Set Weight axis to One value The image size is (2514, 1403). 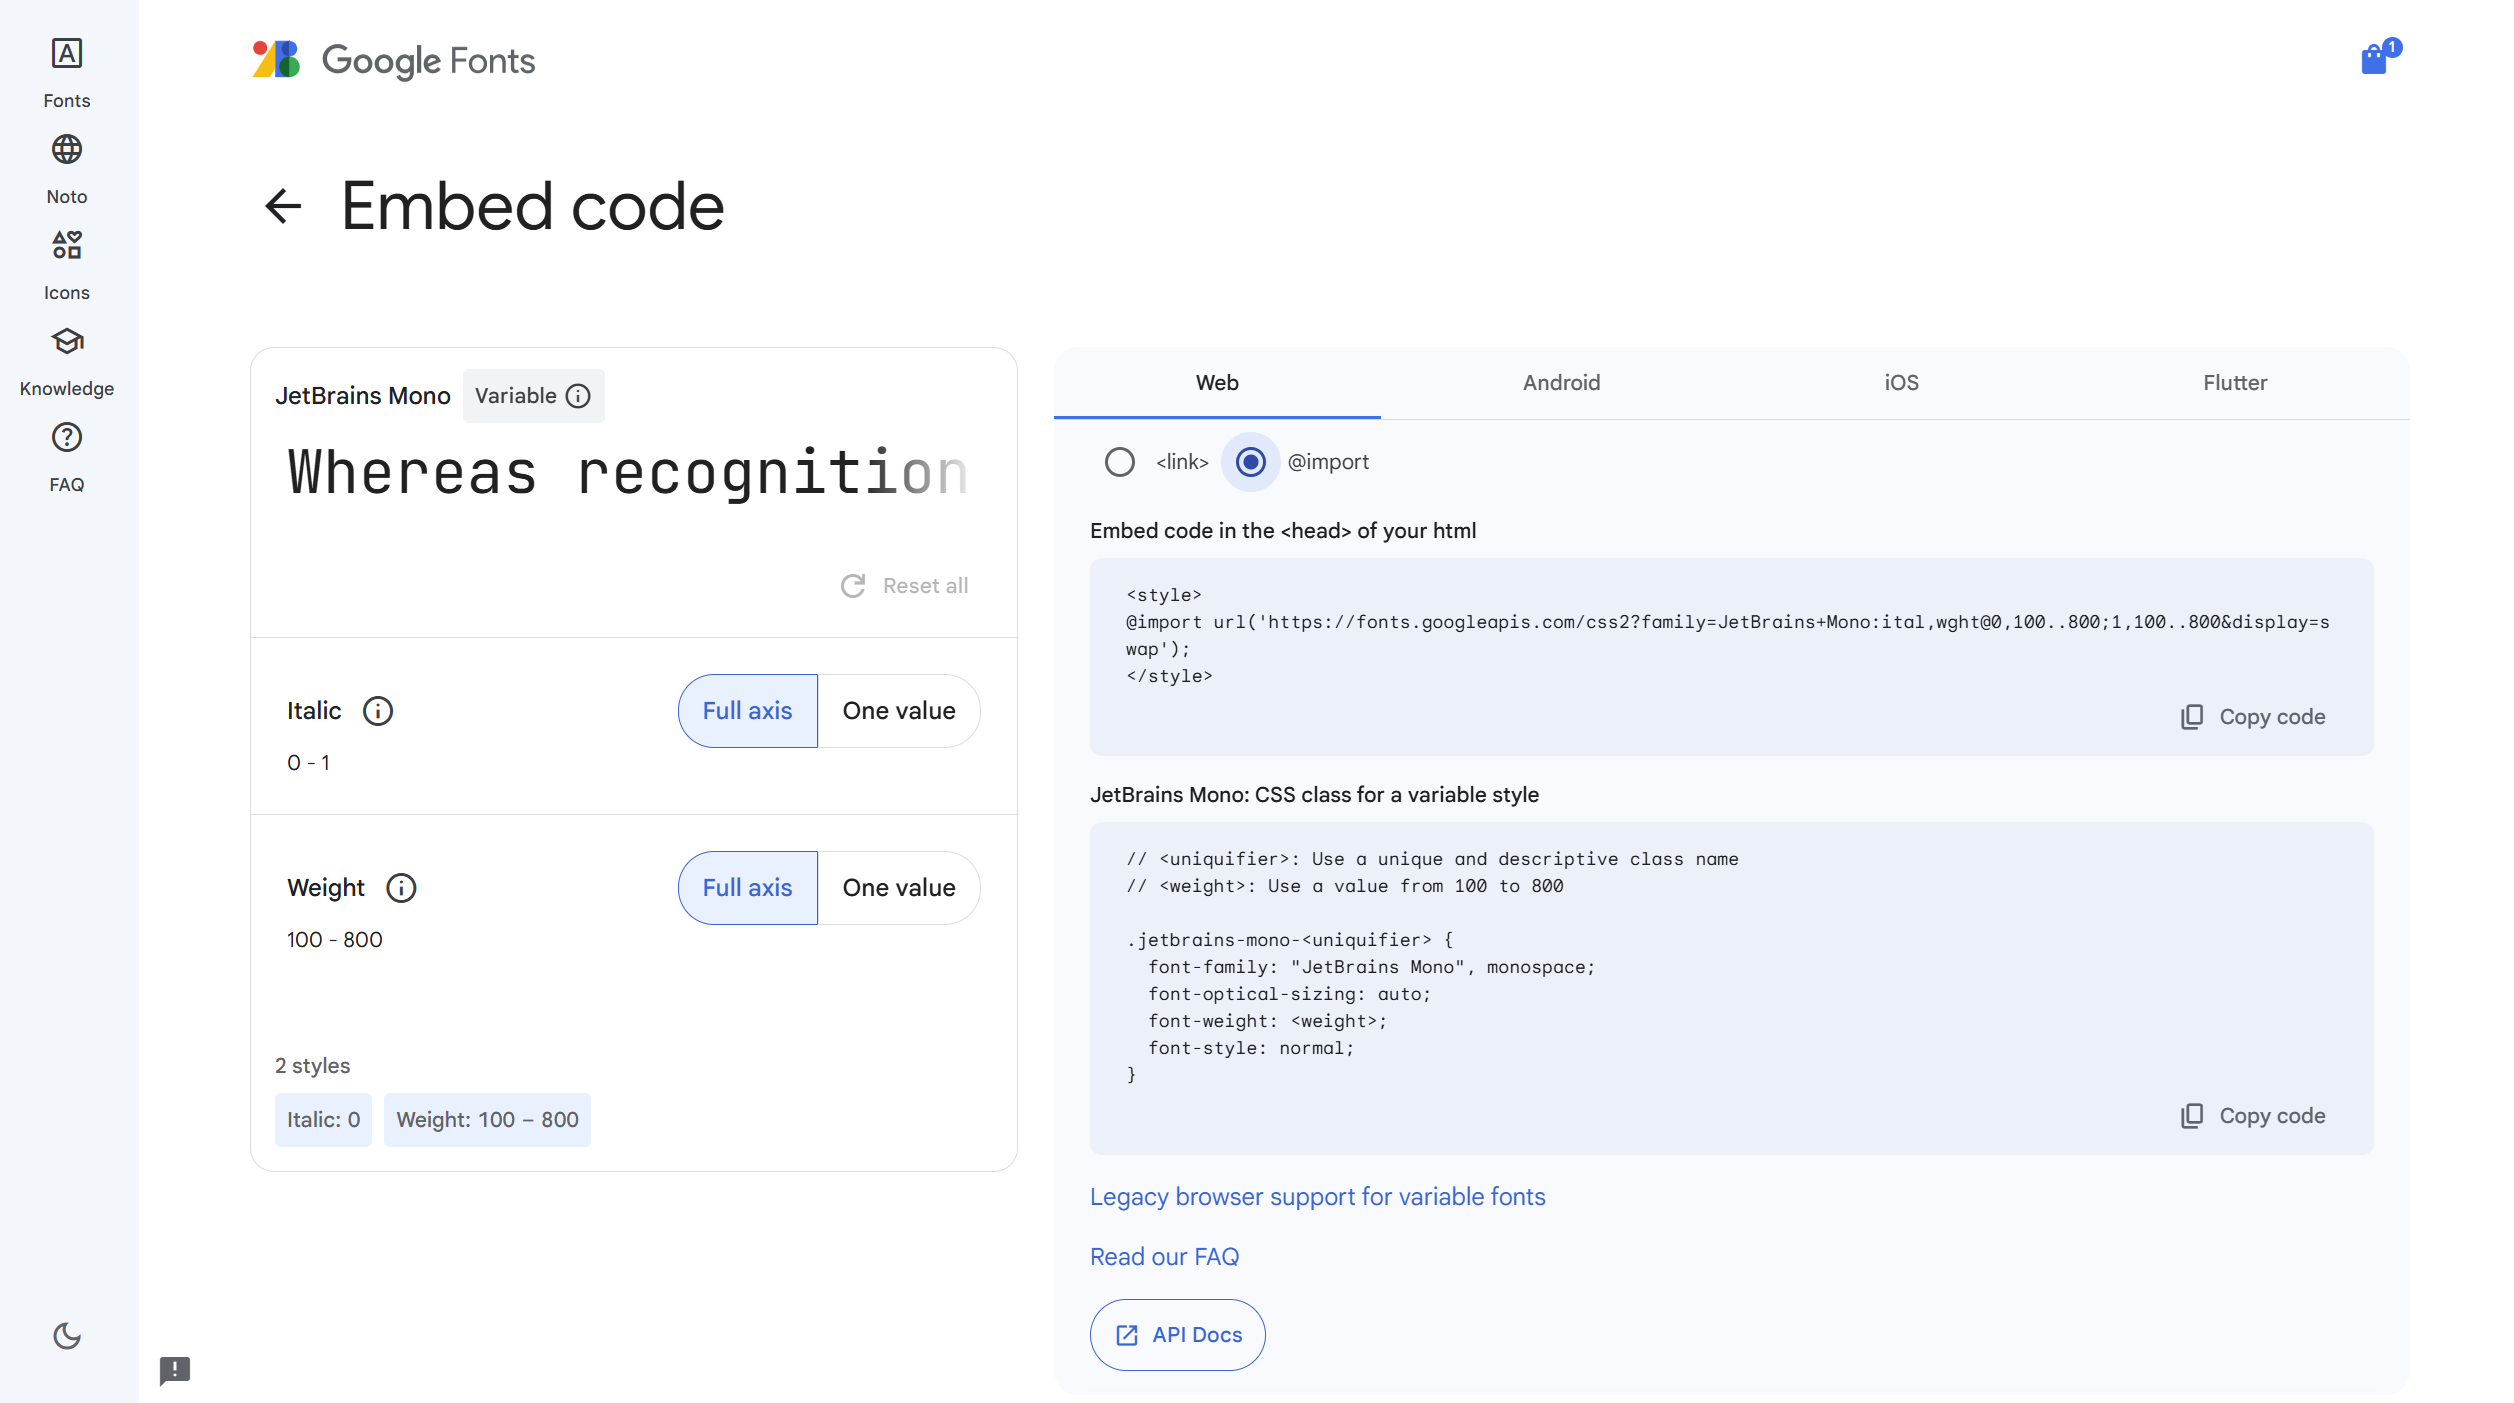coord(898,888)
